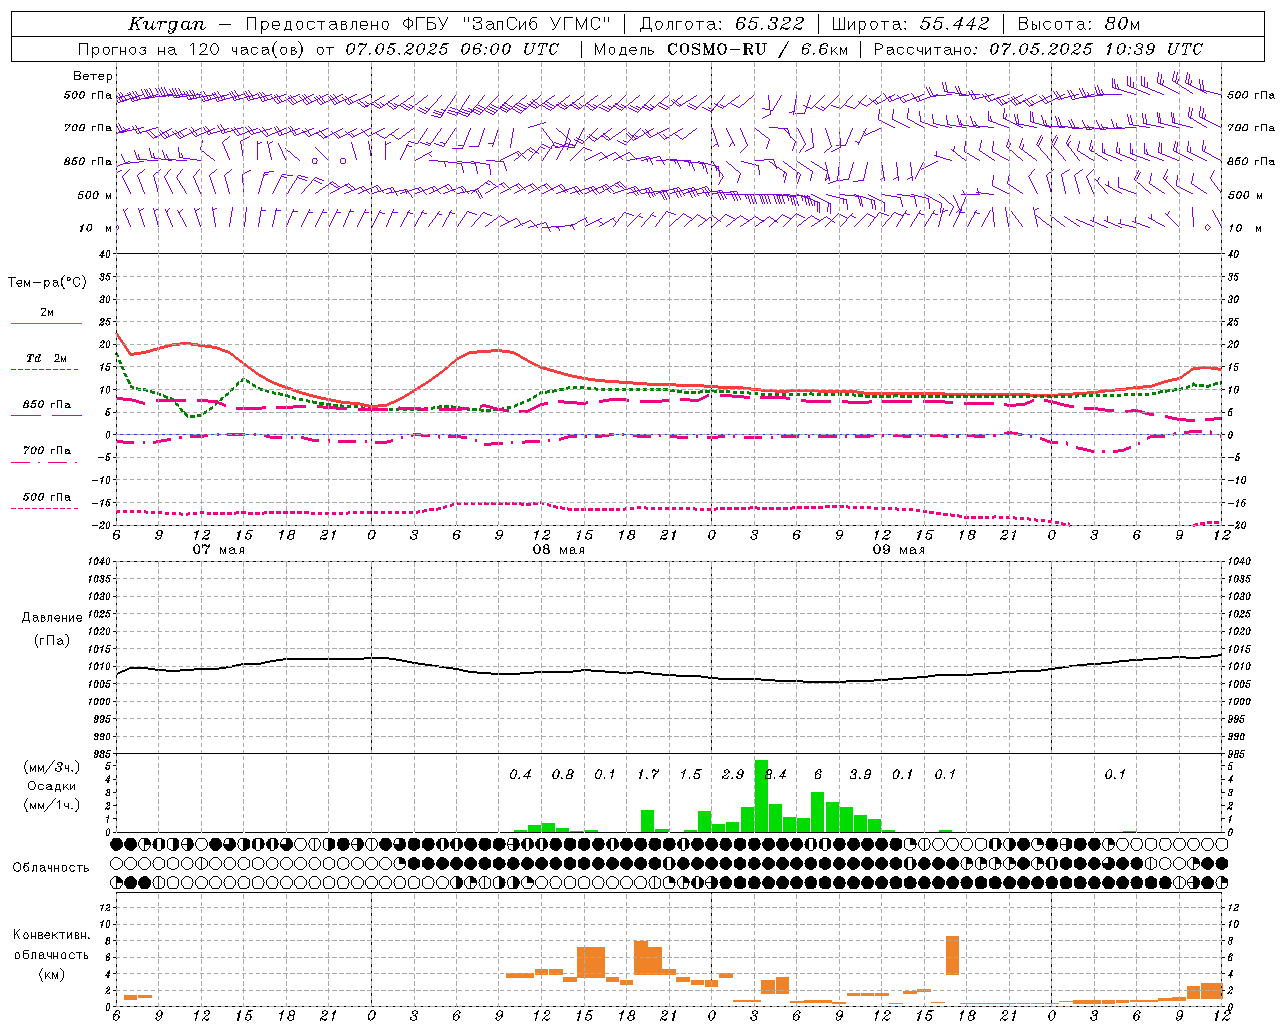The width and height of the screenshot is (1280, 1024).
Task: Select the 0.8 precipitation value
Action: coord(563,774)
